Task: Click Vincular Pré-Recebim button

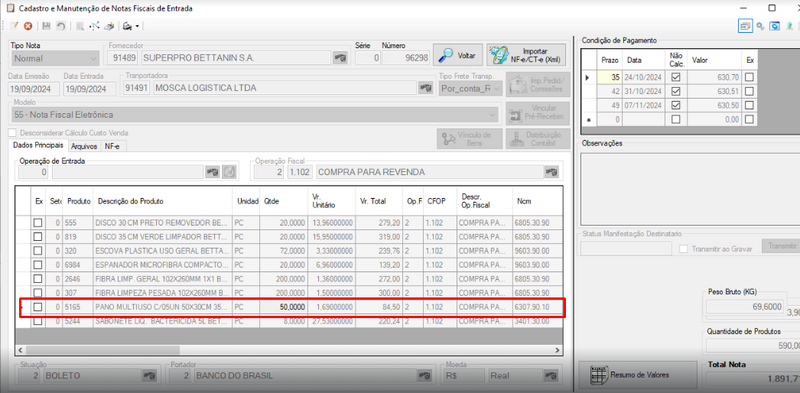Action: point(537,113)
